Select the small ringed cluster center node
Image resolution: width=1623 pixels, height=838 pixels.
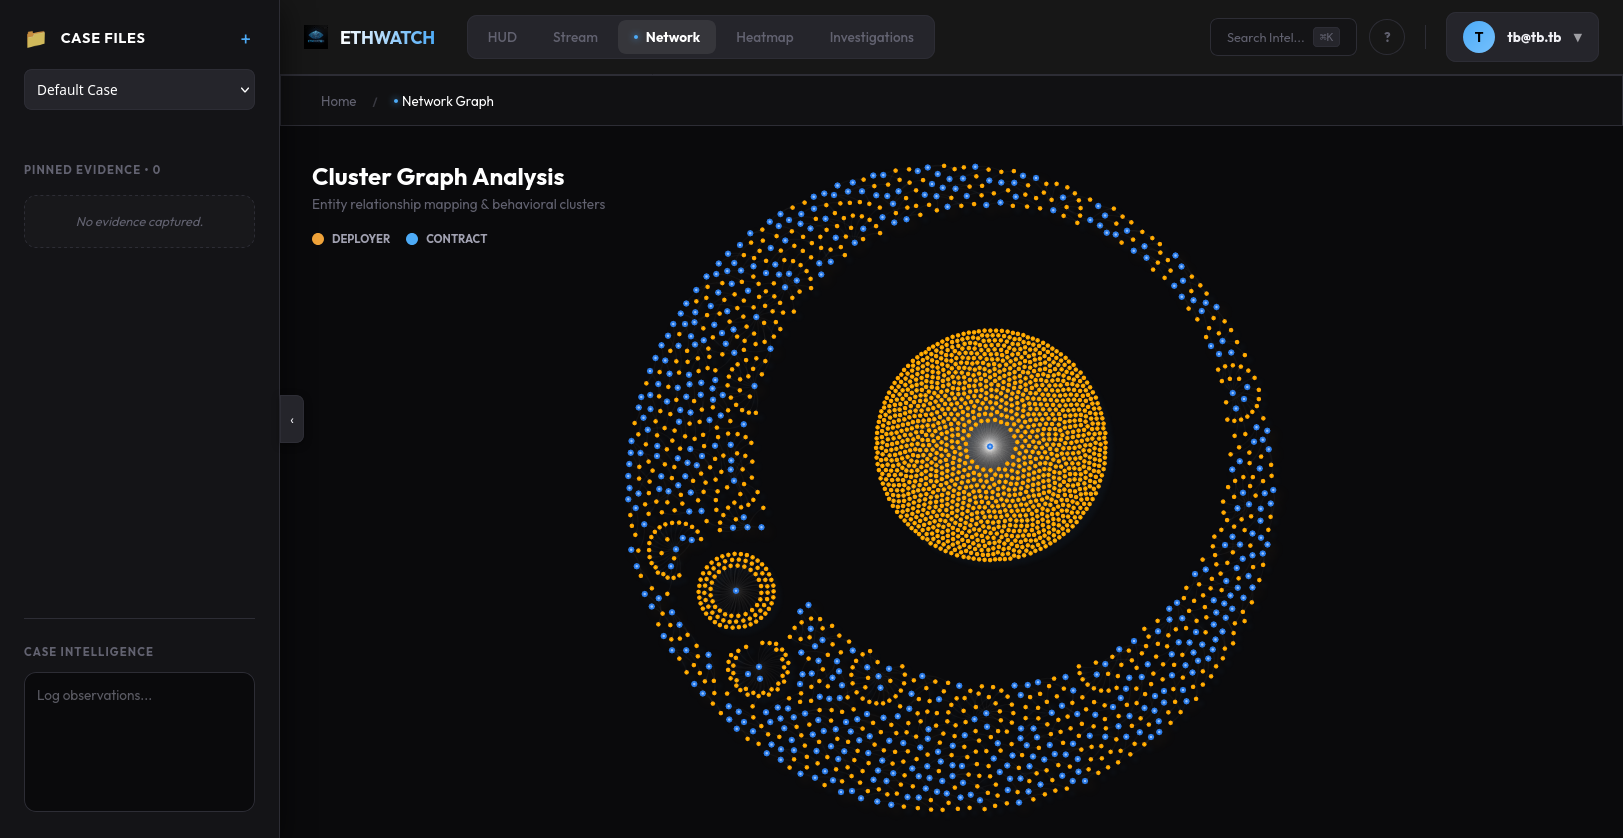pyautogui.click(x=736, y=591)
